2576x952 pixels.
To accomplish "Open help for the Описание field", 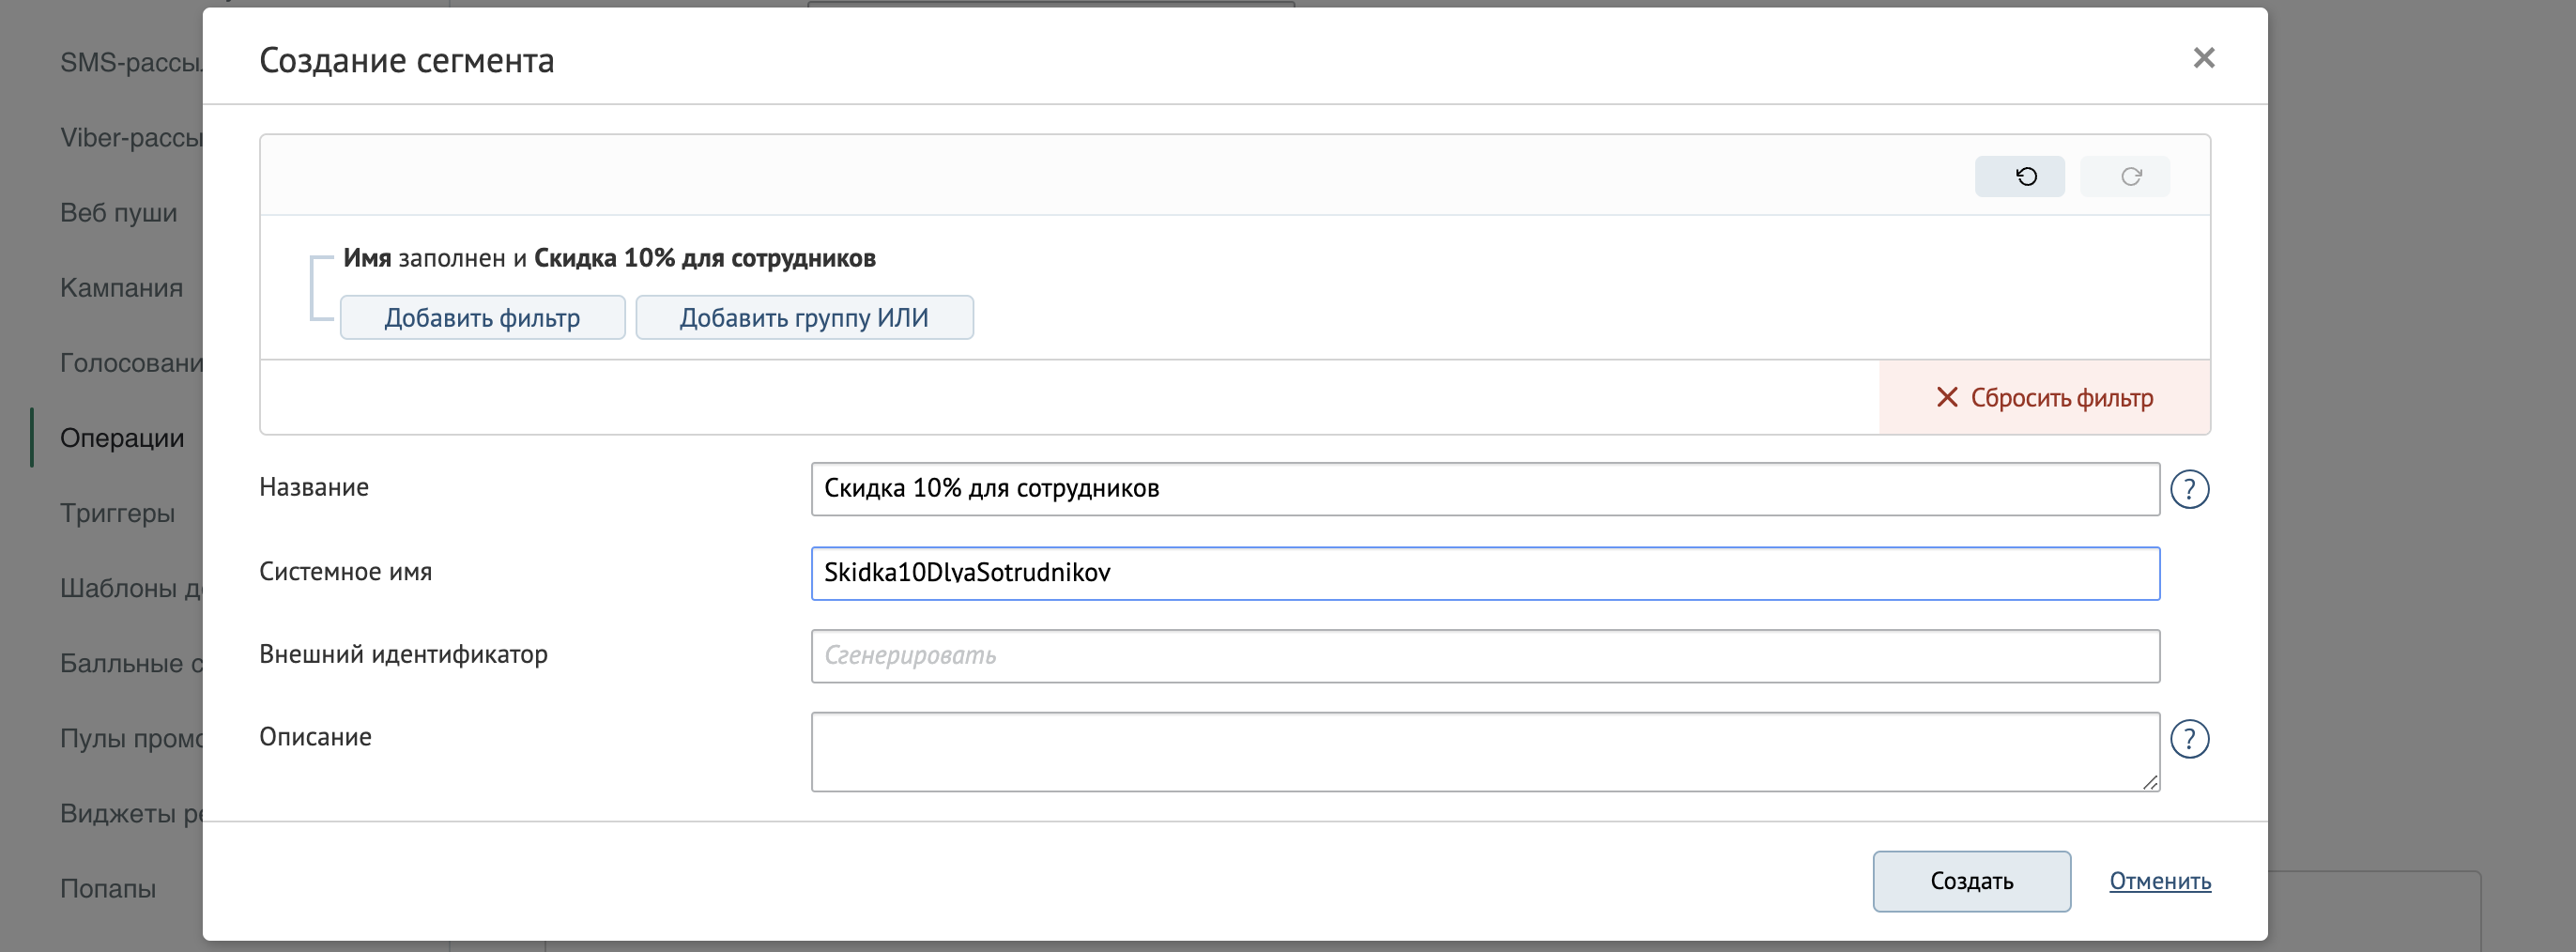I will [2189, 739].
